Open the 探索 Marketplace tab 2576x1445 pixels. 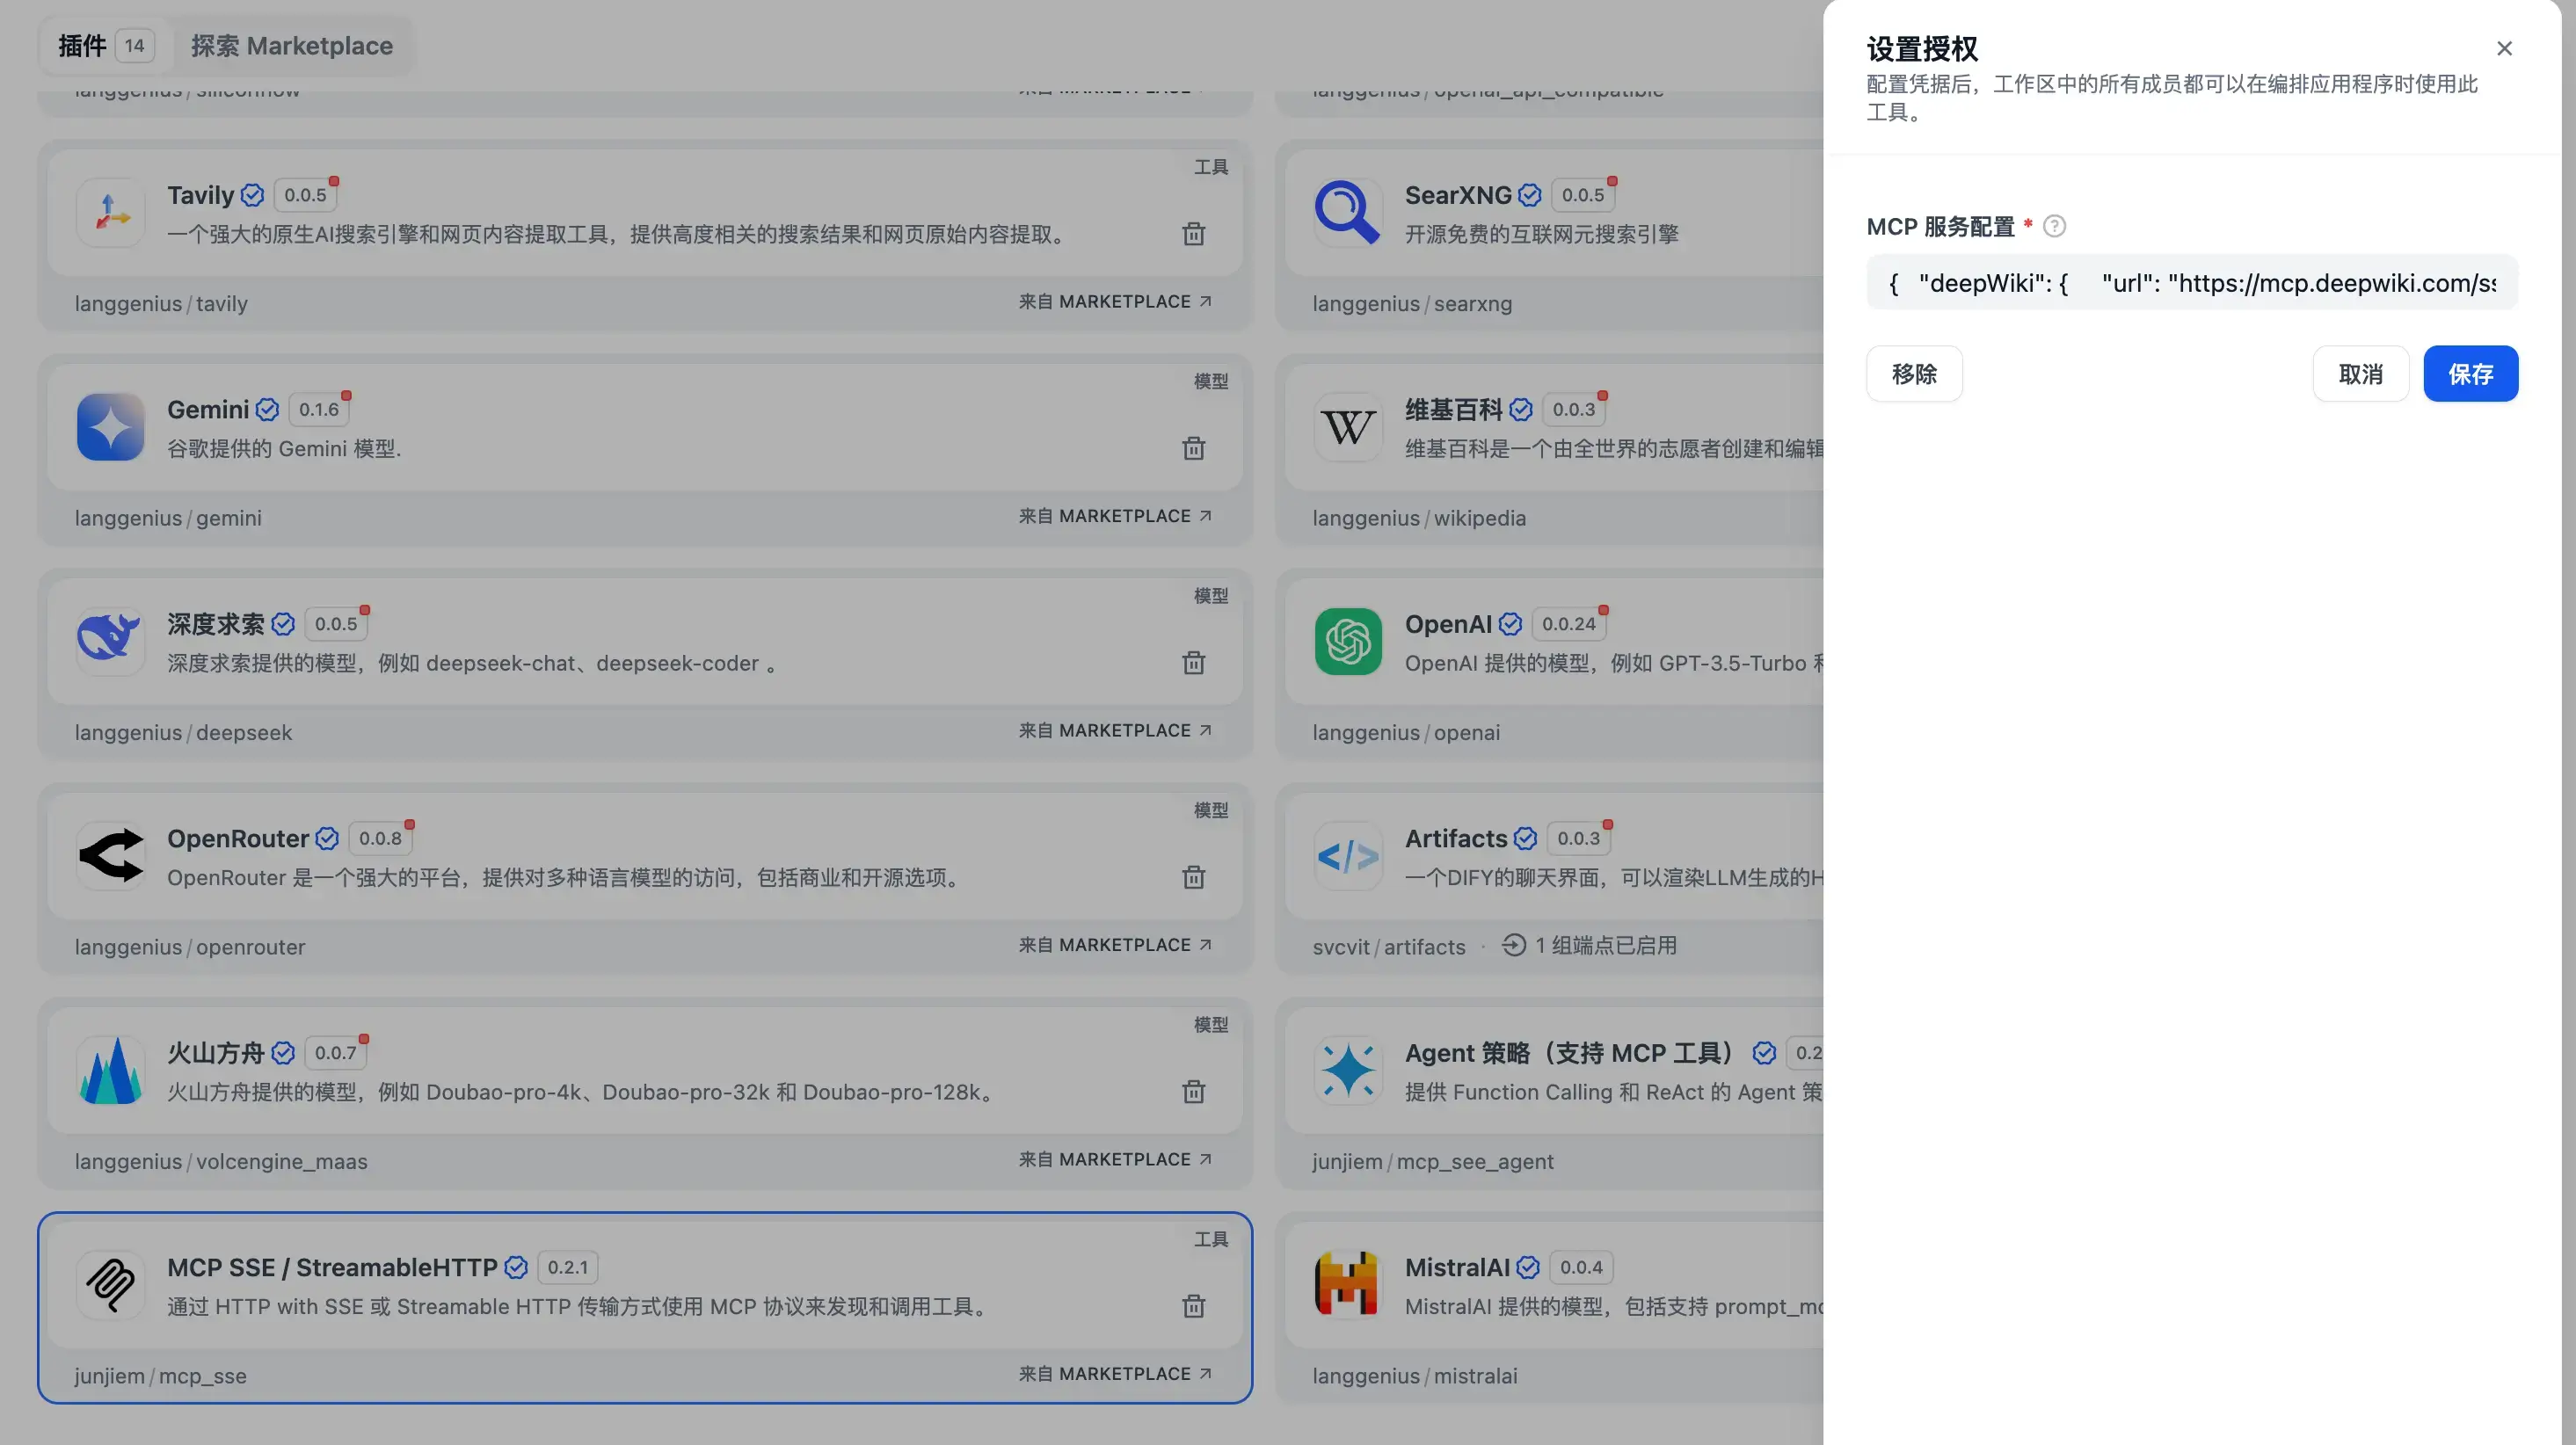(292, 45)
